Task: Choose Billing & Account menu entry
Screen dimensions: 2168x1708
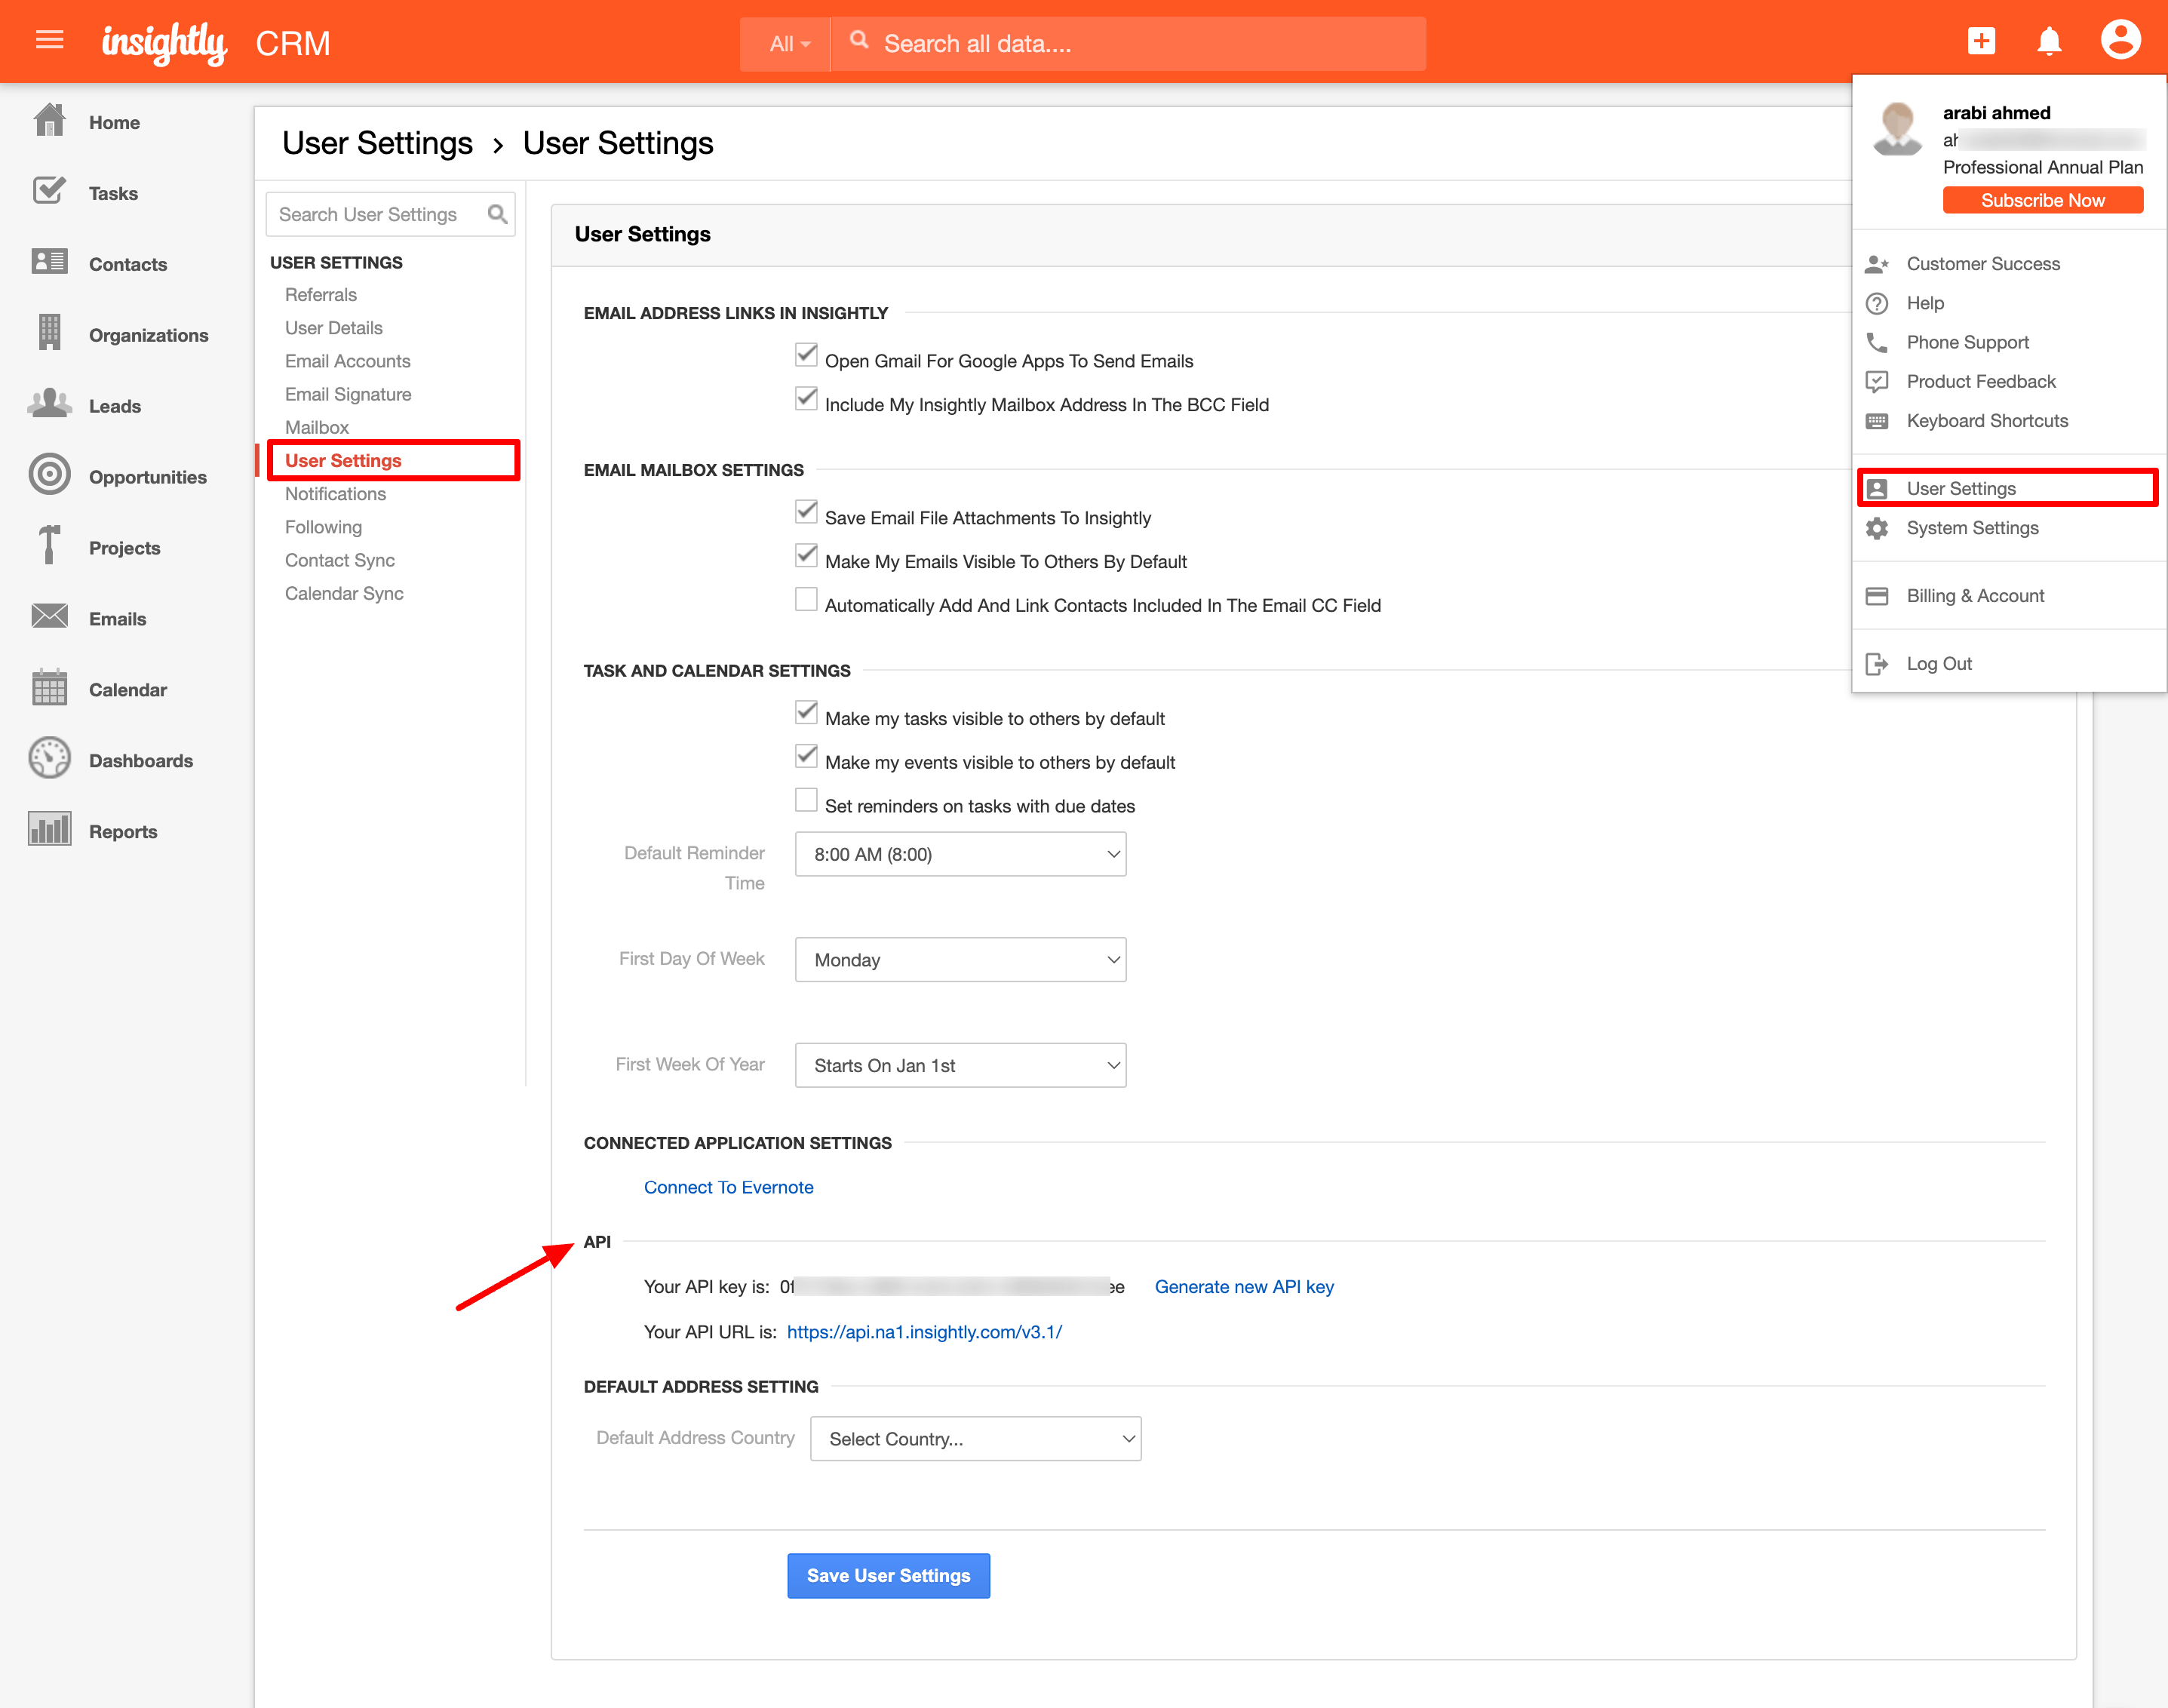Action: click(1974, 596)
